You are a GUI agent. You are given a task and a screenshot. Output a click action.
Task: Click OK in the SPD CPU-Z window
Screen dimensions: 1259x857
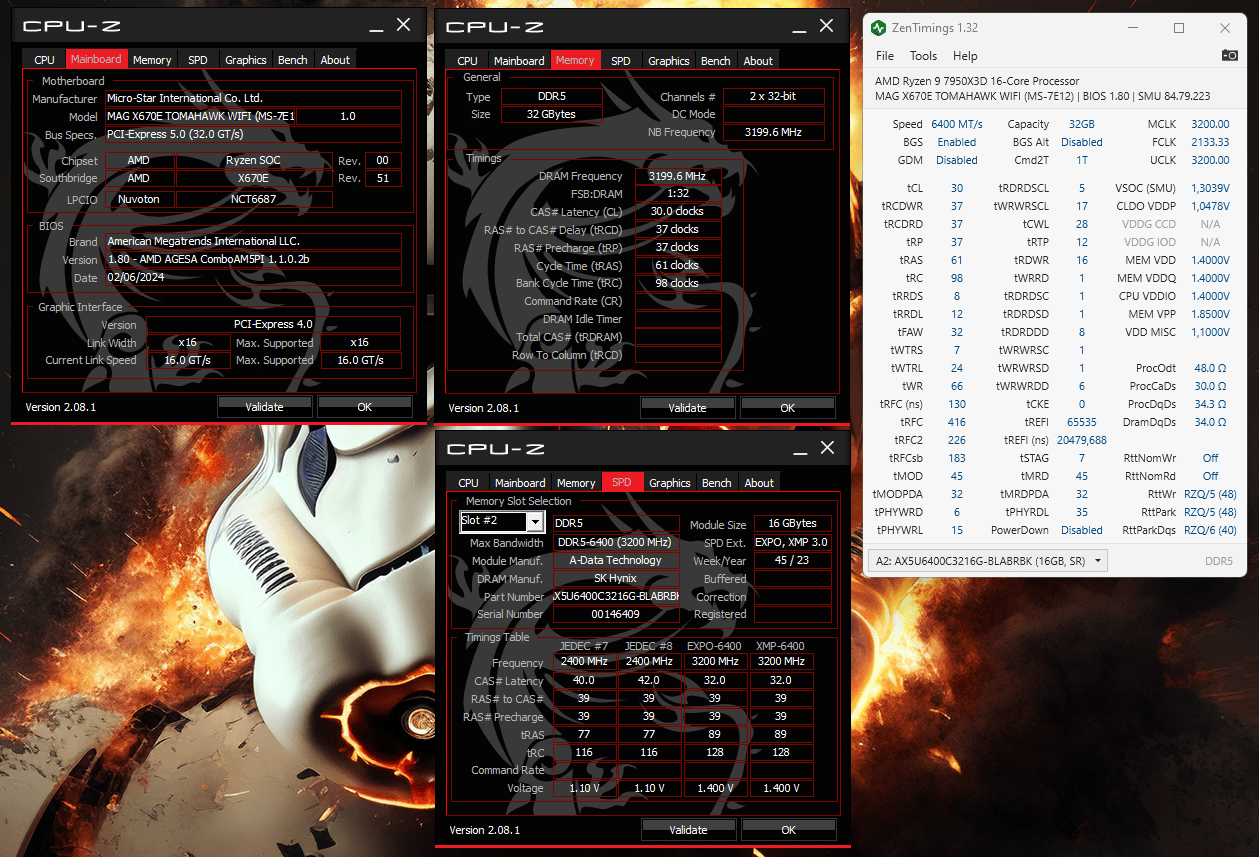pos(788,829)
